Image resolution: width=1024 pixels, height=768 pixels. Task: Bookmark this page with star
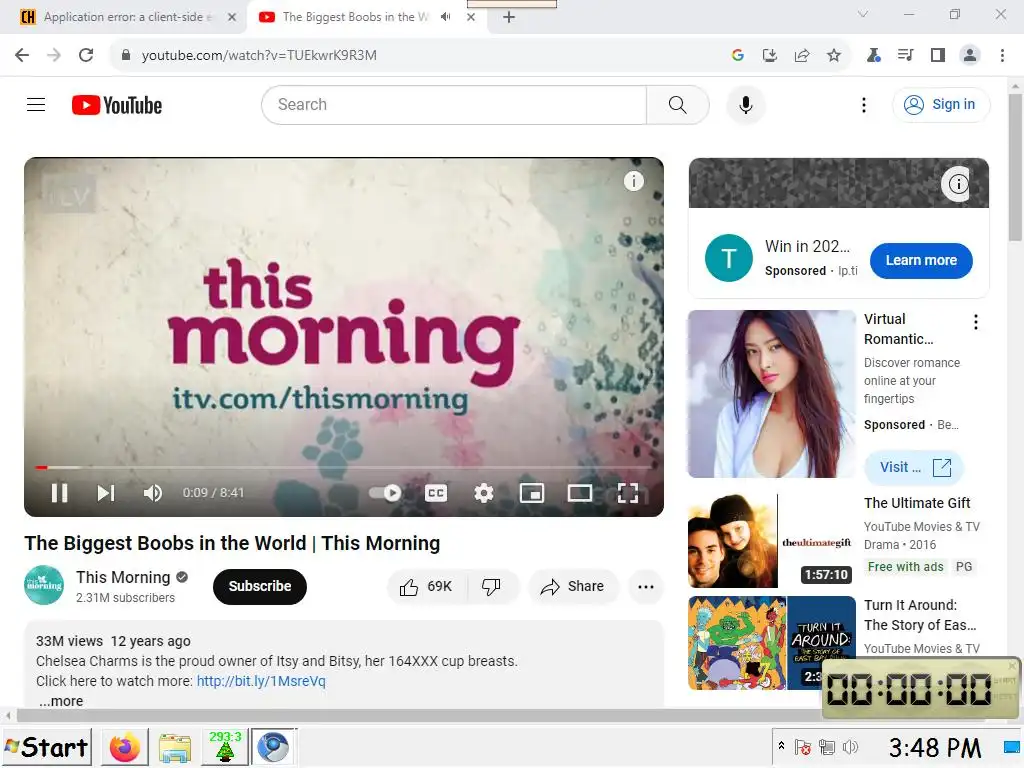pos(834,55)
